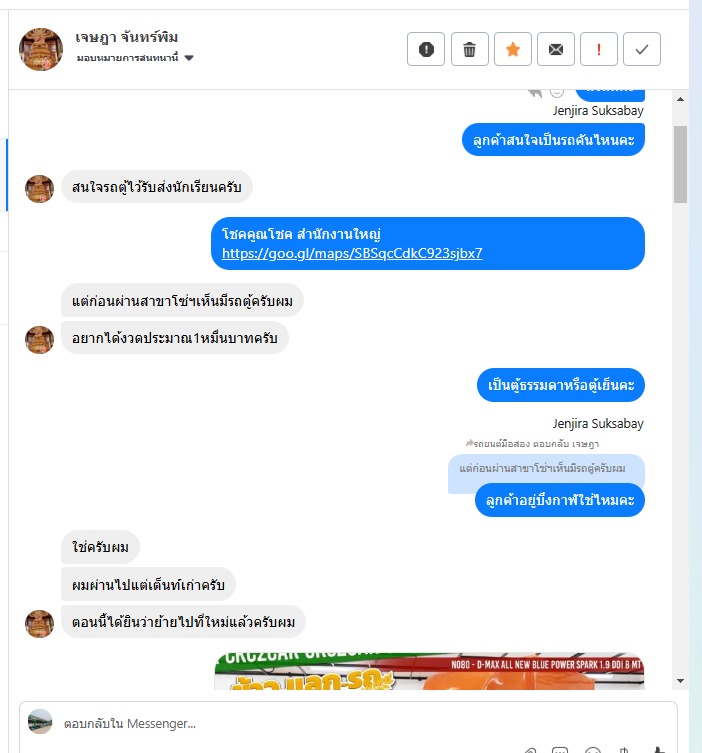Open the paperclip attachment icon
Screen dimensions: 702x753
tap(530, 750)
